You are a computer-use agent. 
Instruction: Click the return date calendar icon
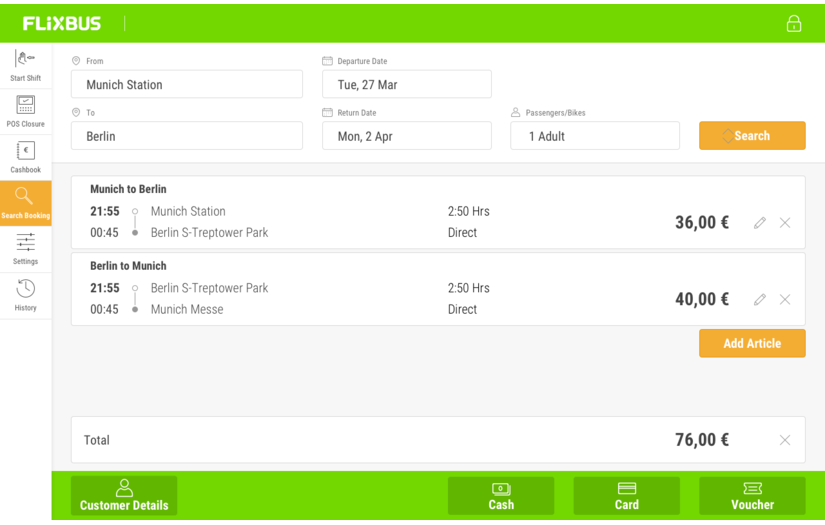pyautogui.click(x=327, y=113)
